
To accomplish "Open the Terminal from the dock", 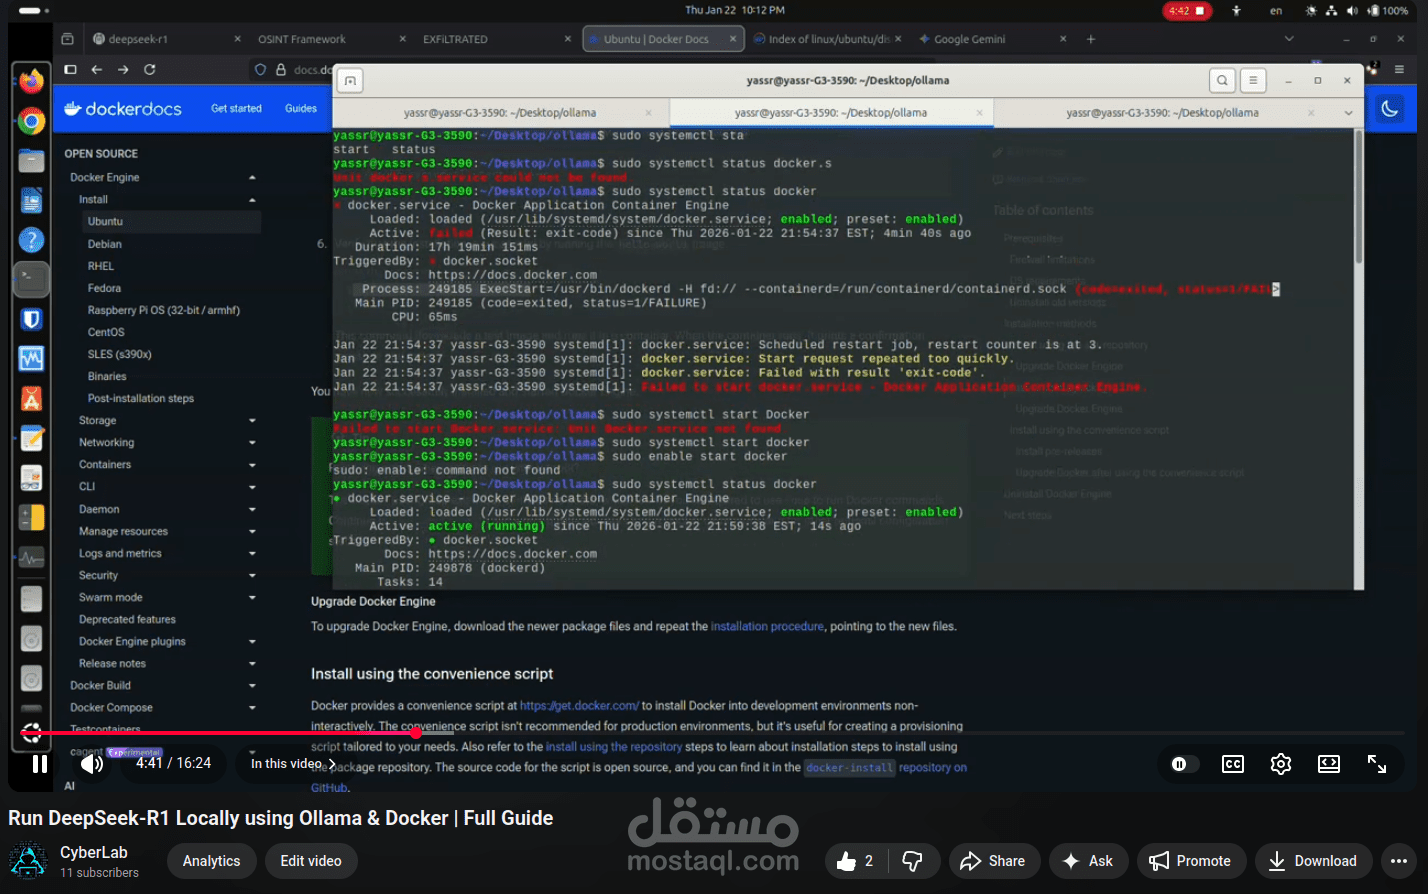I will [31, 280].
